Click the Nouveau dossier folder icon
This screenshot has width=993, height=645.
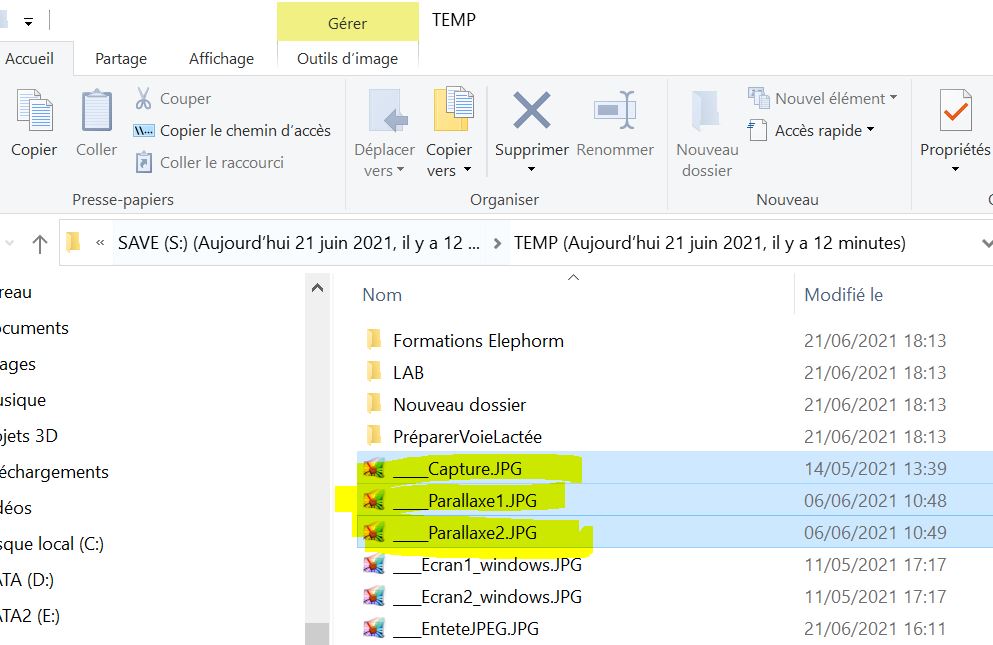pos(707,110)
